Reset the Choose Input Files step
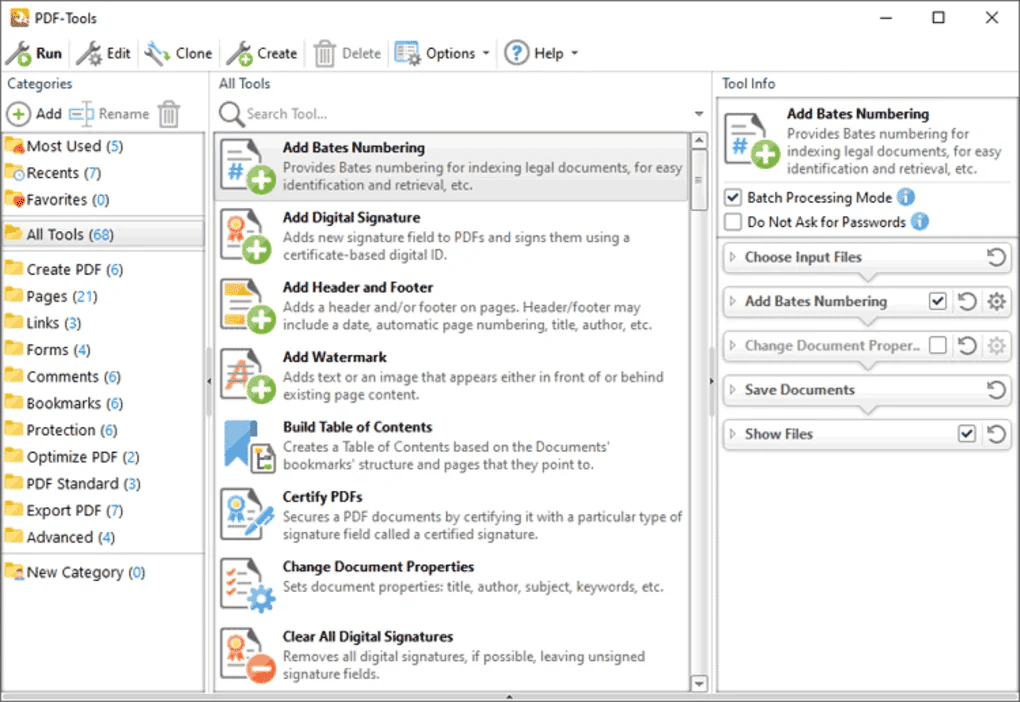The height and width of the screenshot is (702, 1020). point(996,258)
